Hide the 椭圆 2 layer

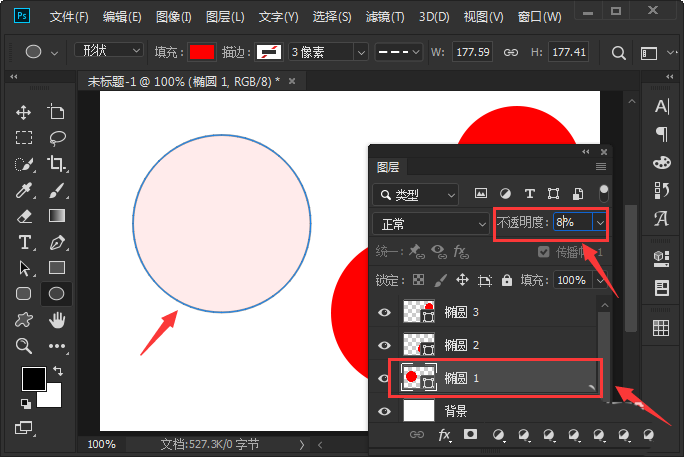[x=384, y=345]
